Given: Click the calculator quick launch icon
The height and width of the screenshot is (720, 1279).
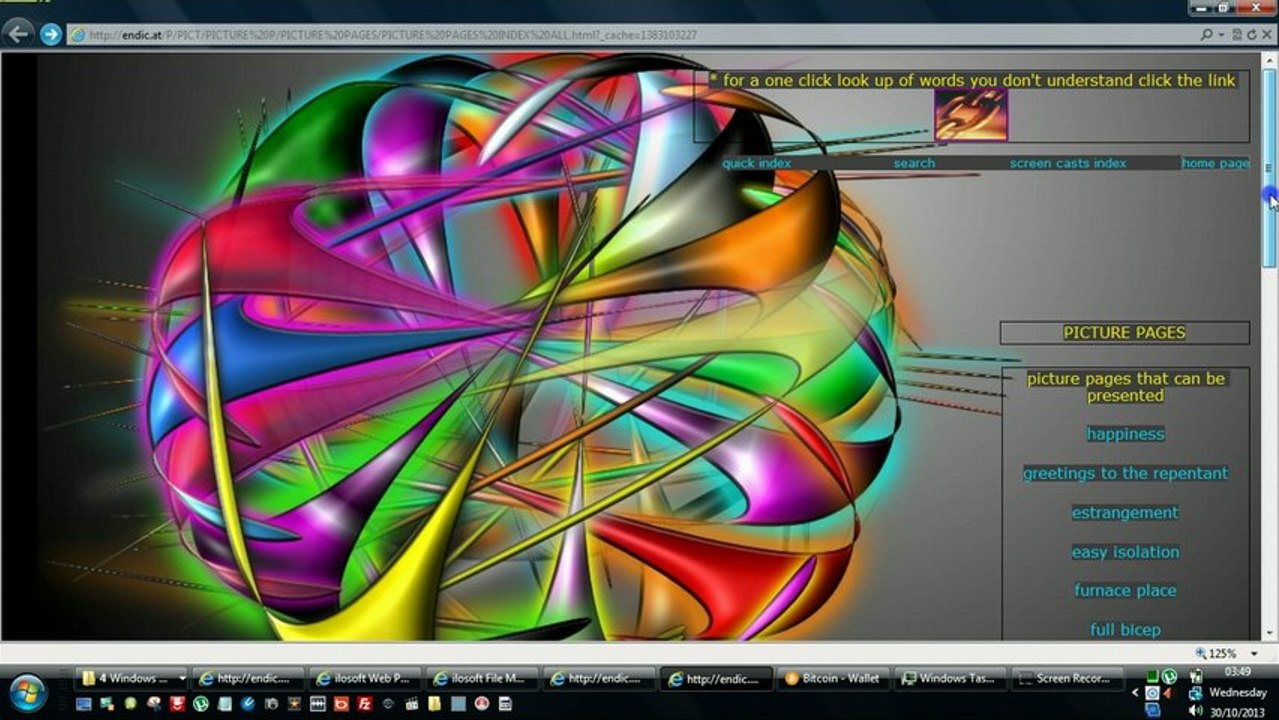Looking at the screenshot, I should click(x=505, y=704).
